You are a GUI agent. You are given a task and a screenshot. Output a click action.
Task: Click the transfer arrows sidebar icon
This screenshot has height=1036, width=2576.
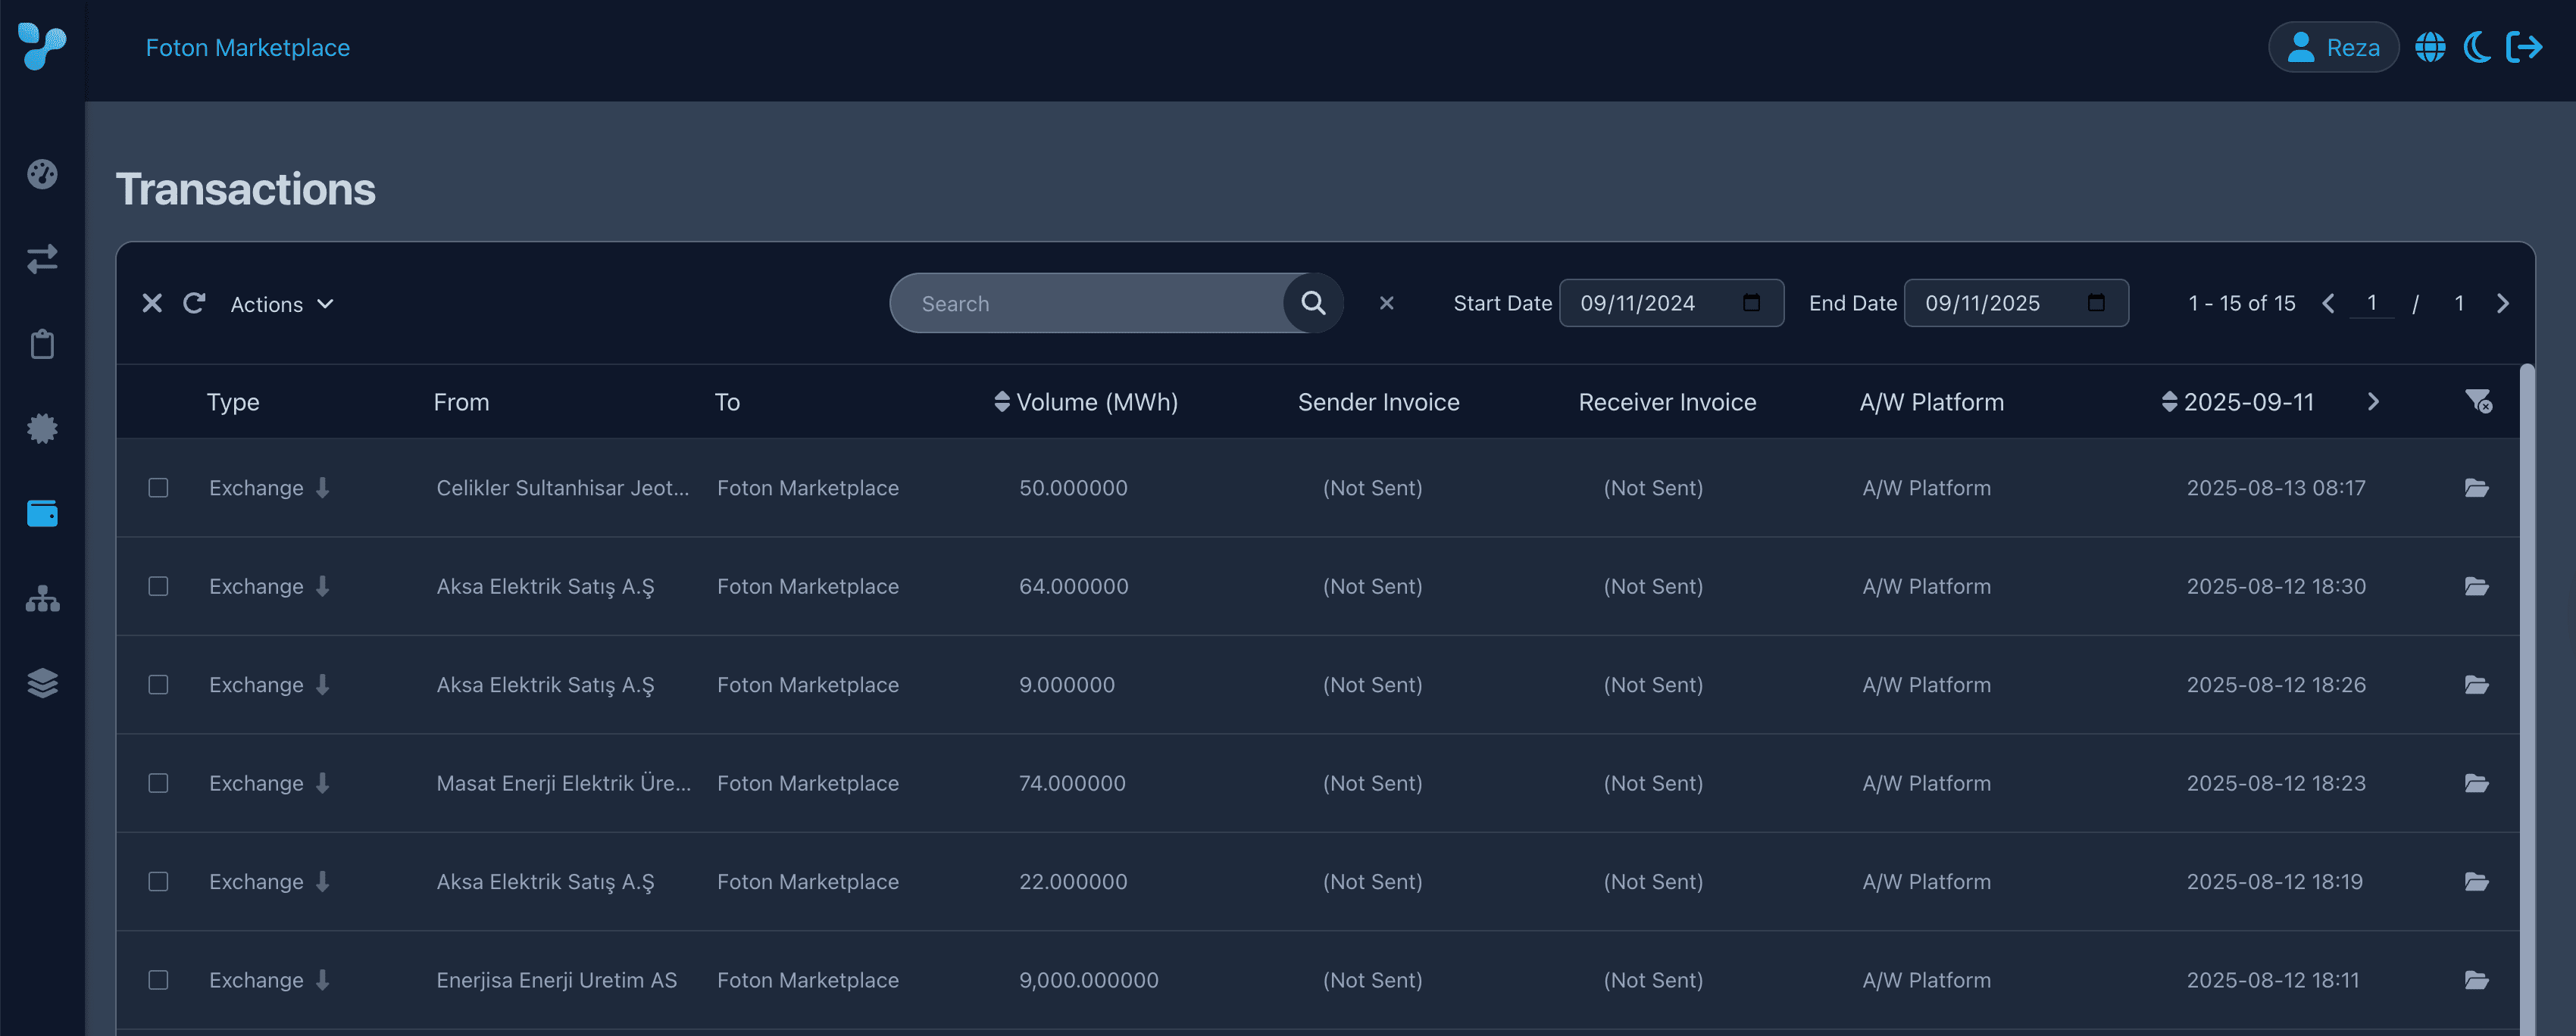[42, 259]
